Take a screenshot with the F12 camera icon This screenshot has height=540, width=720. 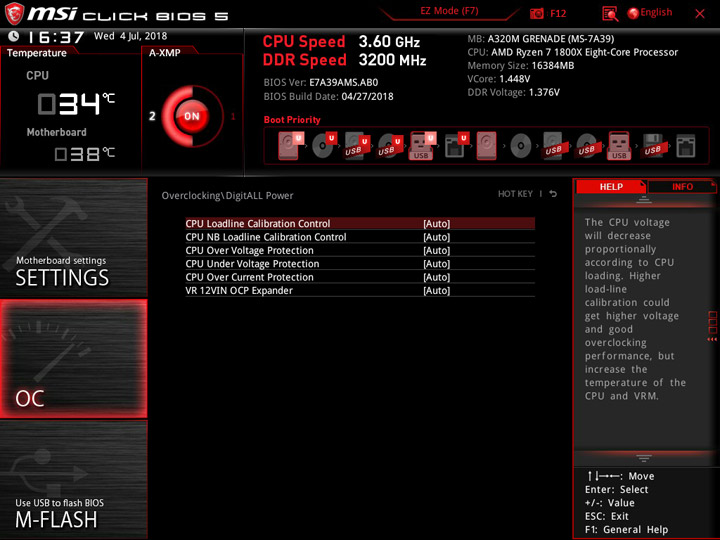[536, 13]
